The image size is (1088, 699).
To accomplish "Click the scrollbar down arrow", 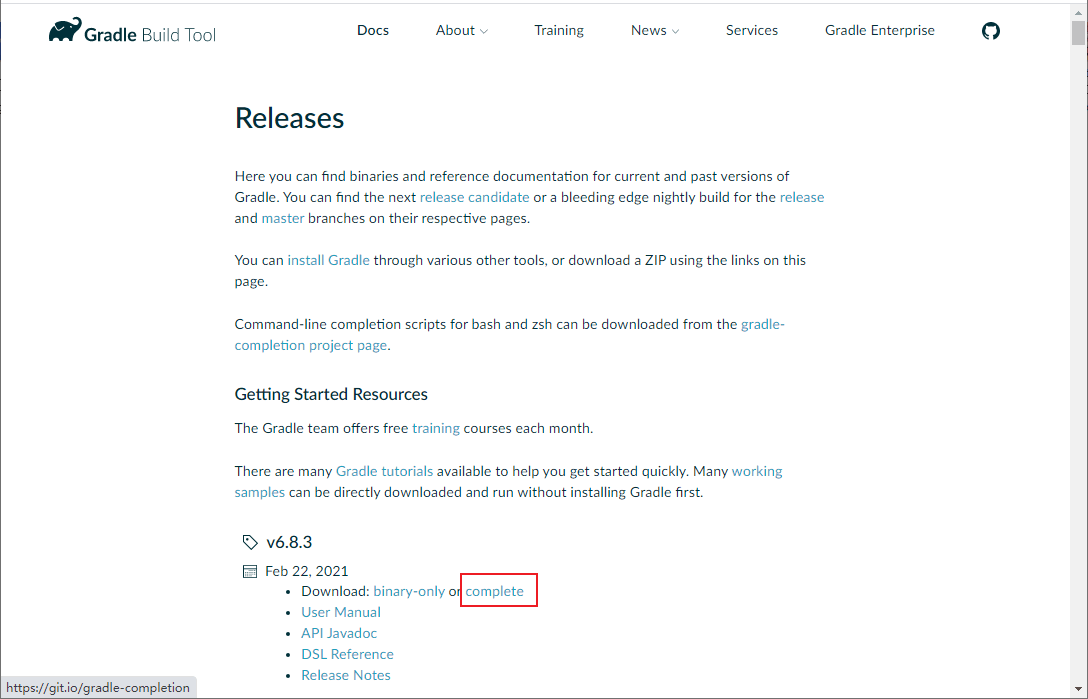I will (x=1078, y=689).
